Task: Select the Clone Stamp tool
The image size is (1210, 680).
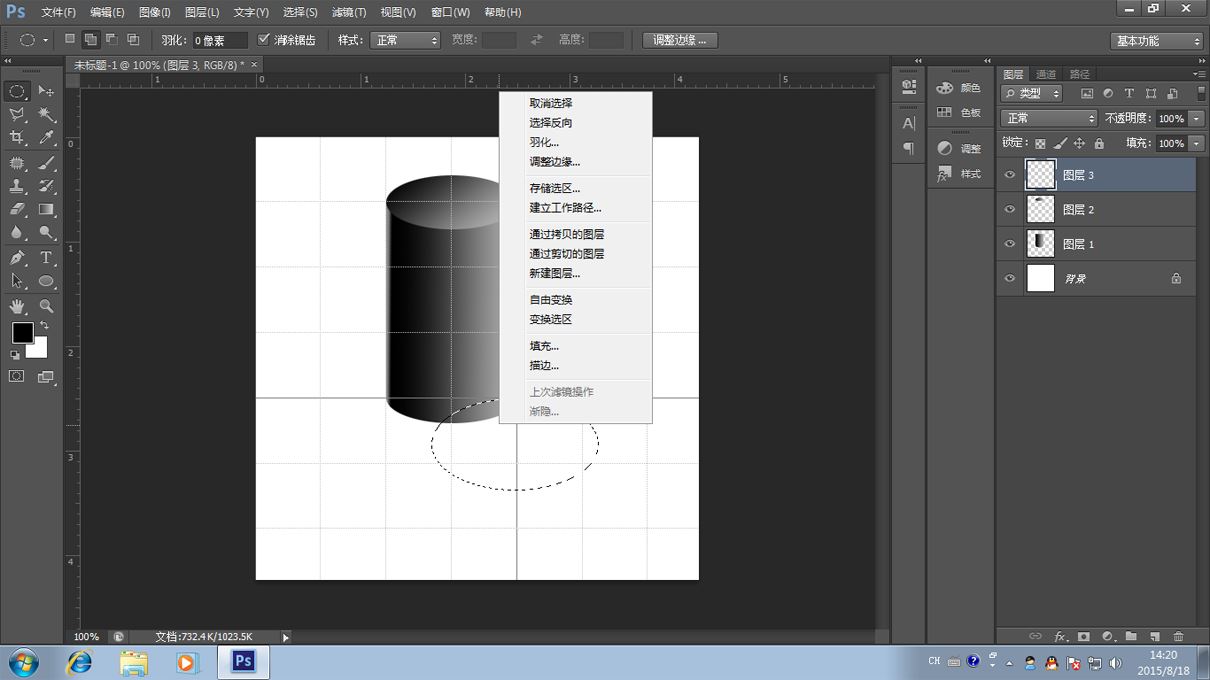Action: click(17, 186)
